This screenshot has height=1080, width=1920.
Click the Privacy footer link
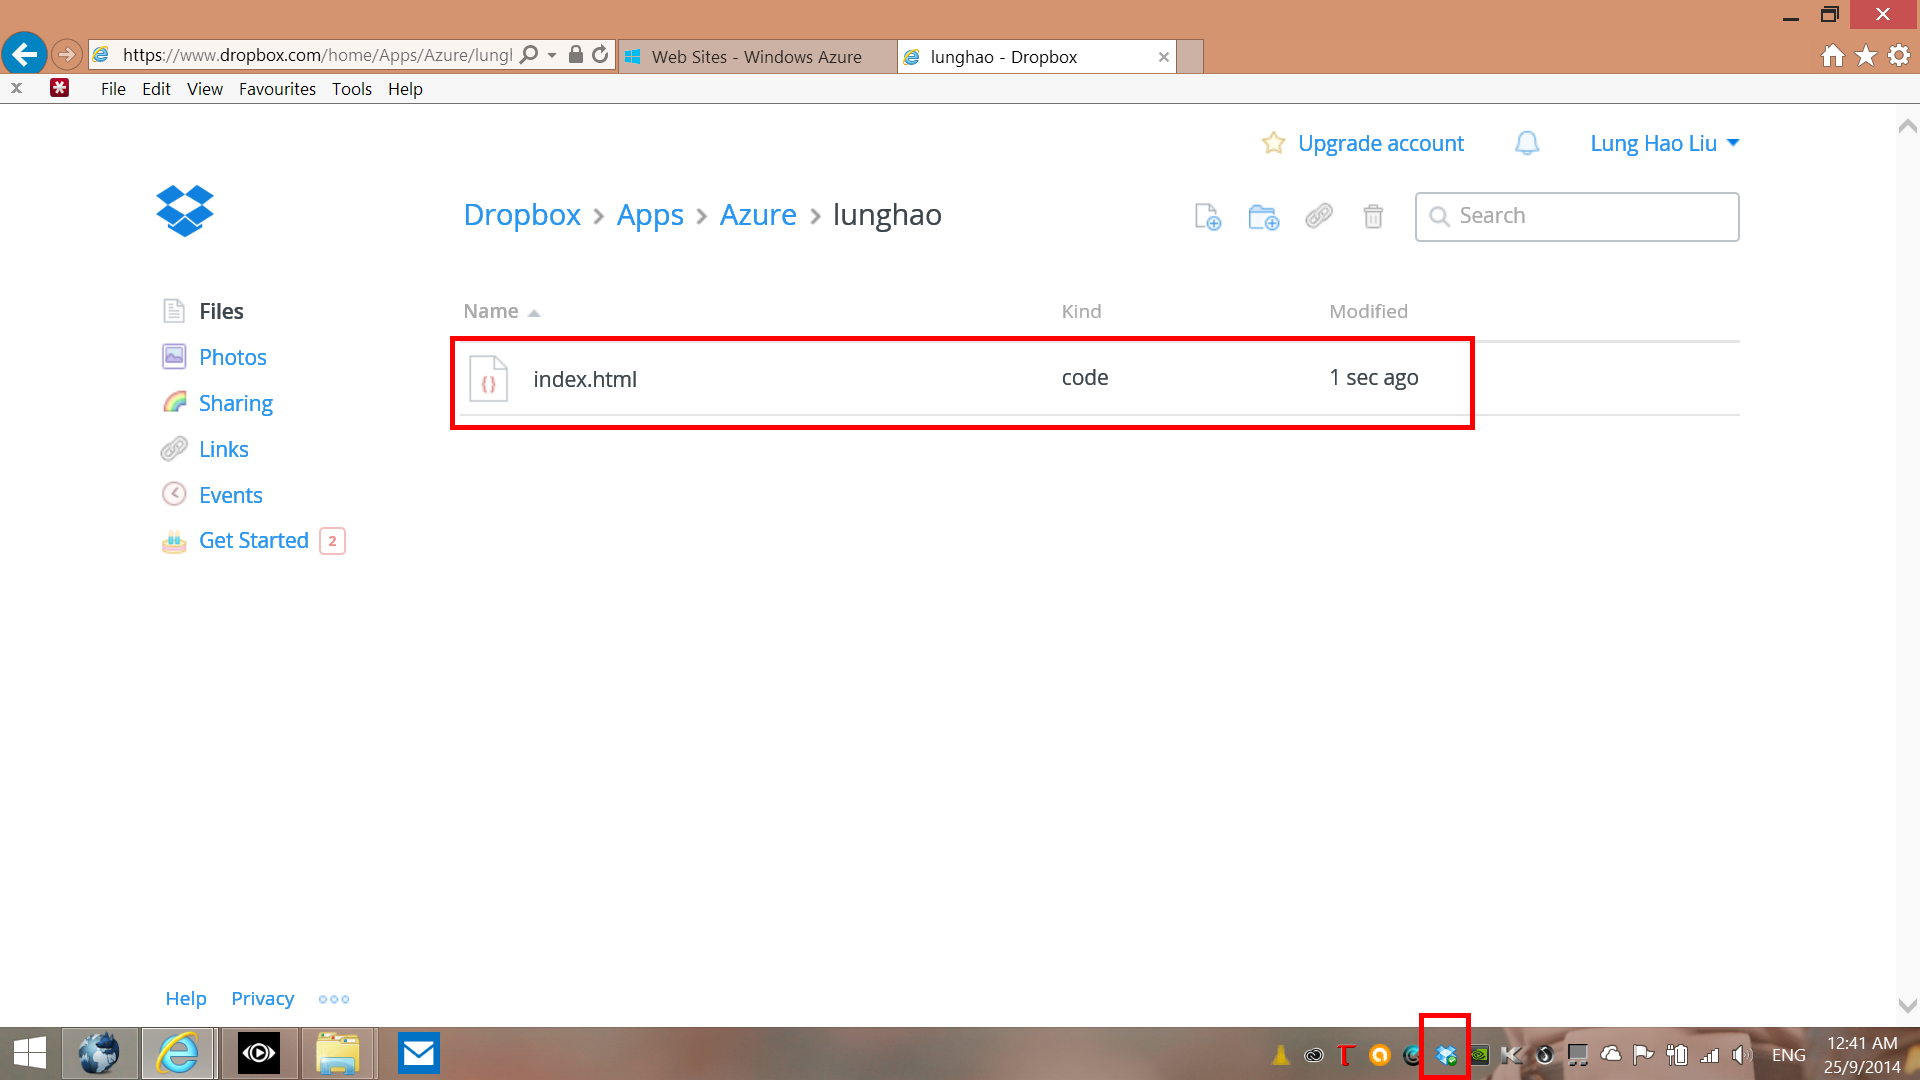(262, 998)
